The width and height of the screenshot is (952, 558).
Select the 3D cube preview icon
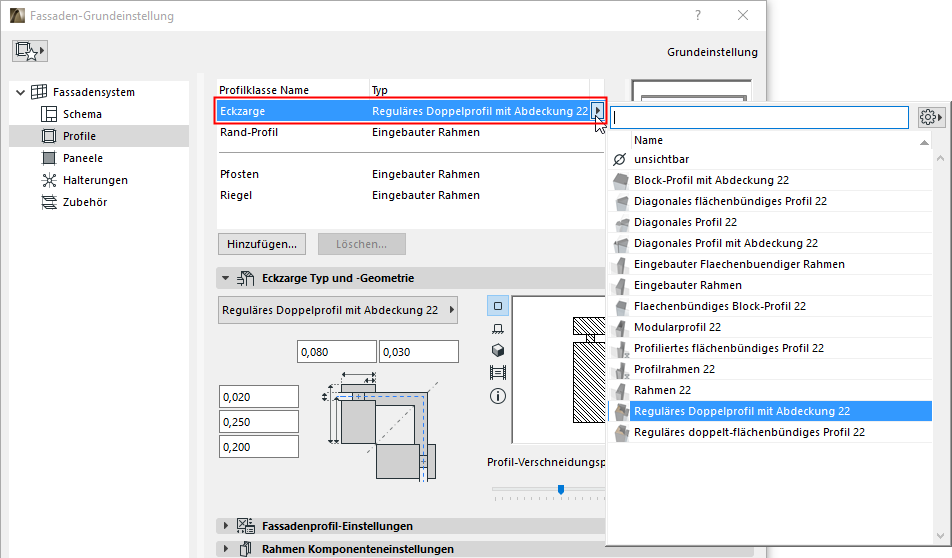click(x=498, y=350)
